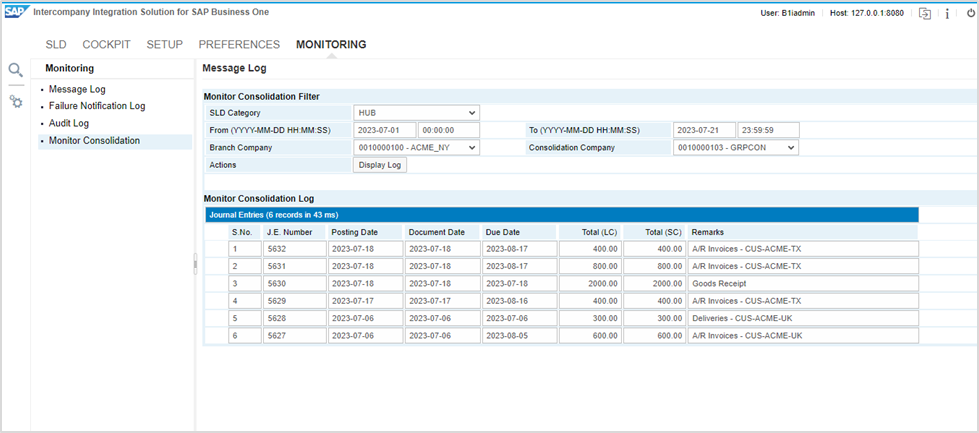The width and height of the screenshot is (979, 433).
Task: Click the SAP logo in the header
Action: (16, 13)
